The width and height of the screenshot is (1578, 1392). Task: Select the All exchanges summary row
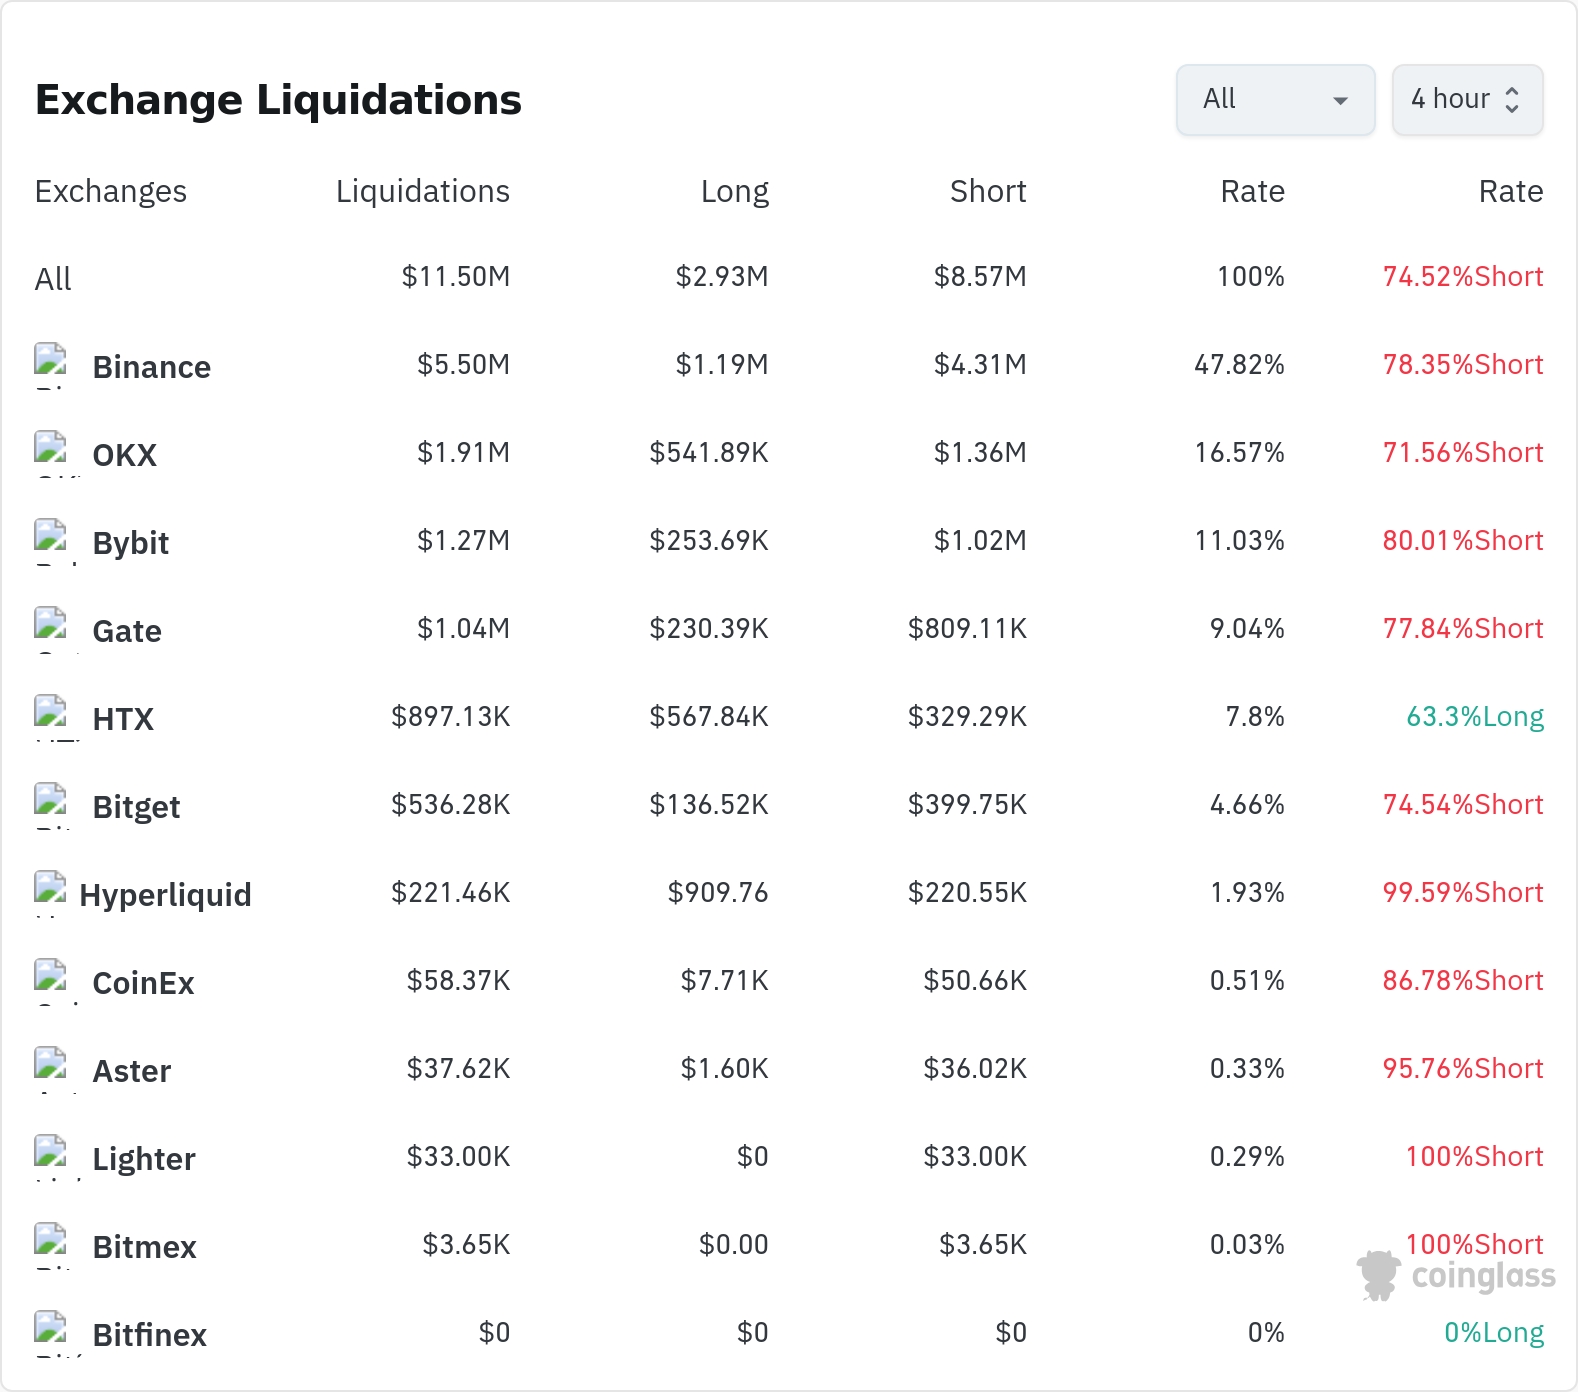pos(789,277)
